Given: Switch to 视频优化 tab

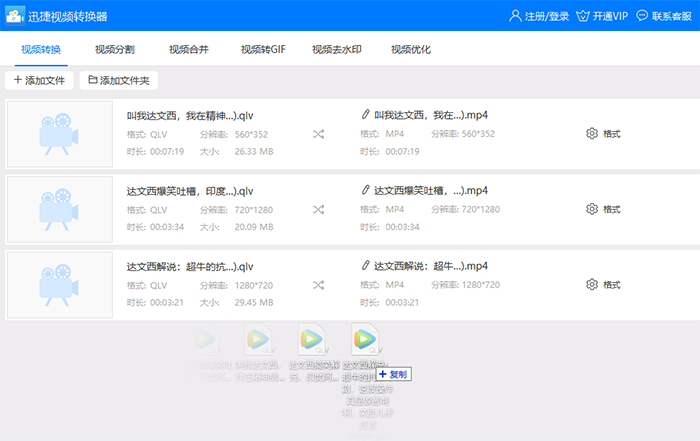Looking at the screenshot, I should click(x=411, y=50).
